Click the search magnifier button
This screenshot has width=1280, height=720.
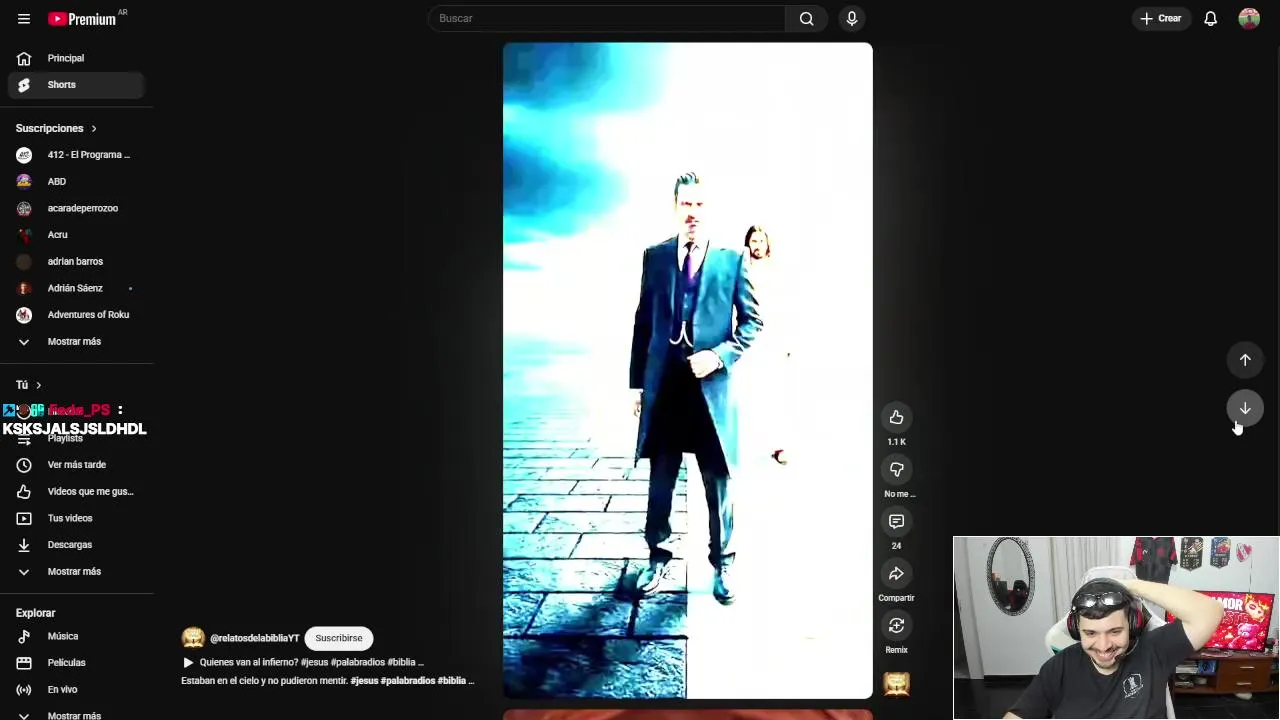click(806, 18)
